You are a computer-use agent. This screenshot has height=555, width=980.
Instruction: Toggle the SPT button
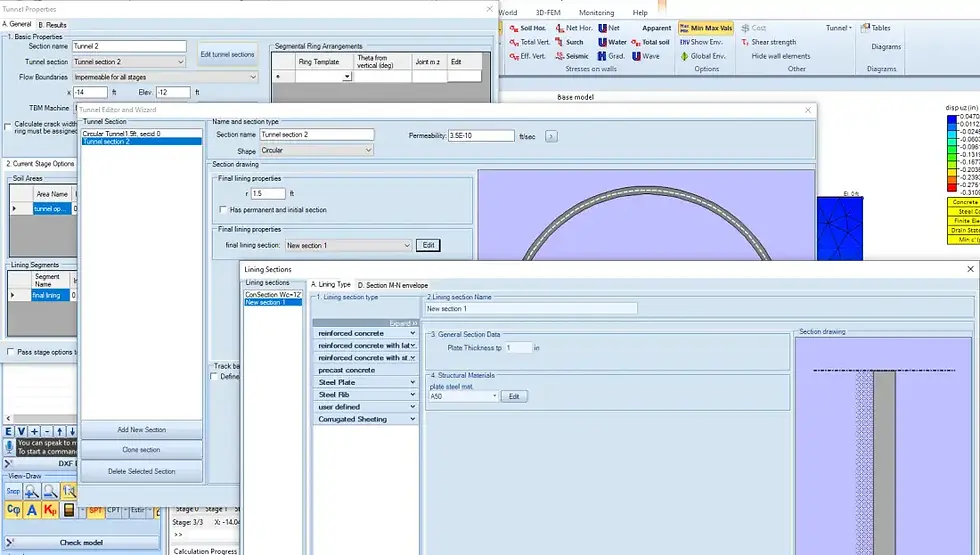[x=95, y=510]
